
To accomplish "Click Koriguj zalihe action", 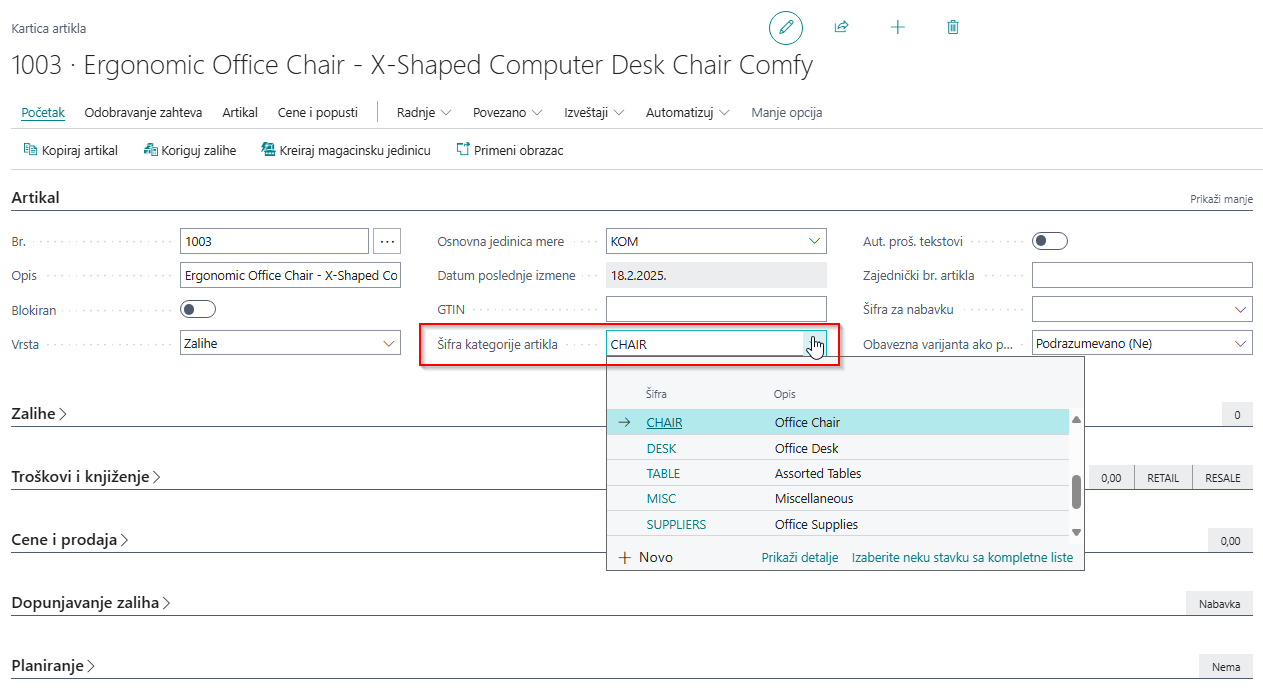I will (190, 150).
